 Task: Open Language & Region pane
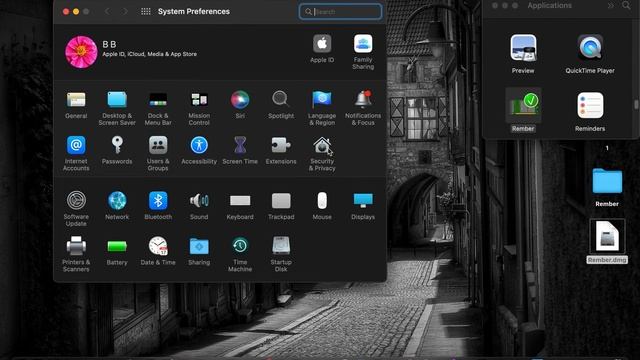pyautogui.click(x=322, y=108)
